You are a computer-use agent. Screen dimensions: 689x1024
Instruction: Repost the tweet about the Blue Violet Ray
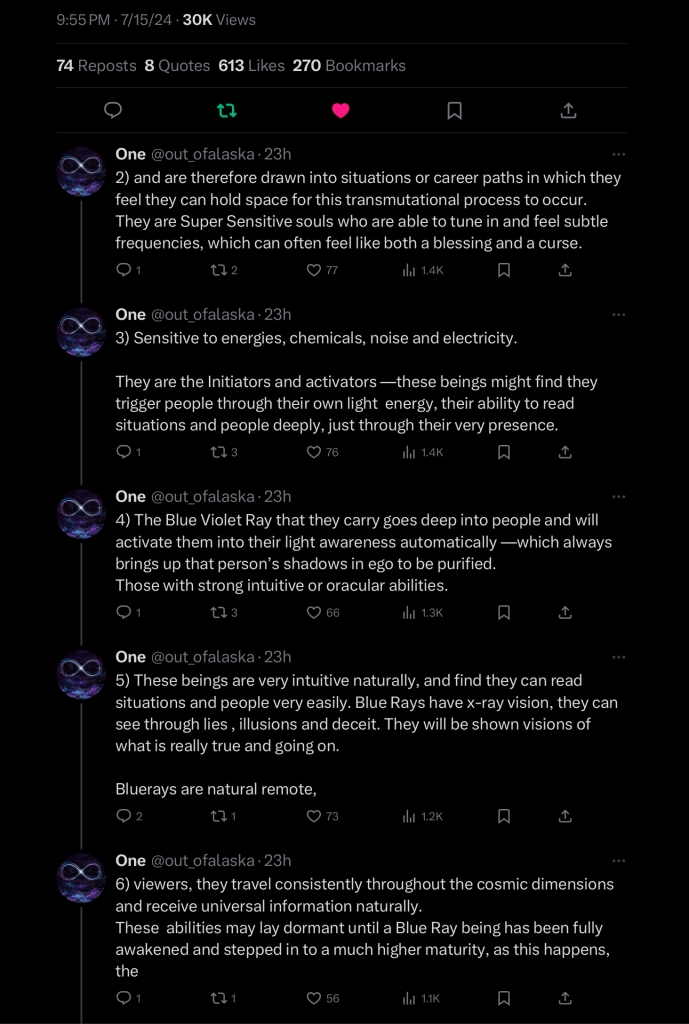218,612
